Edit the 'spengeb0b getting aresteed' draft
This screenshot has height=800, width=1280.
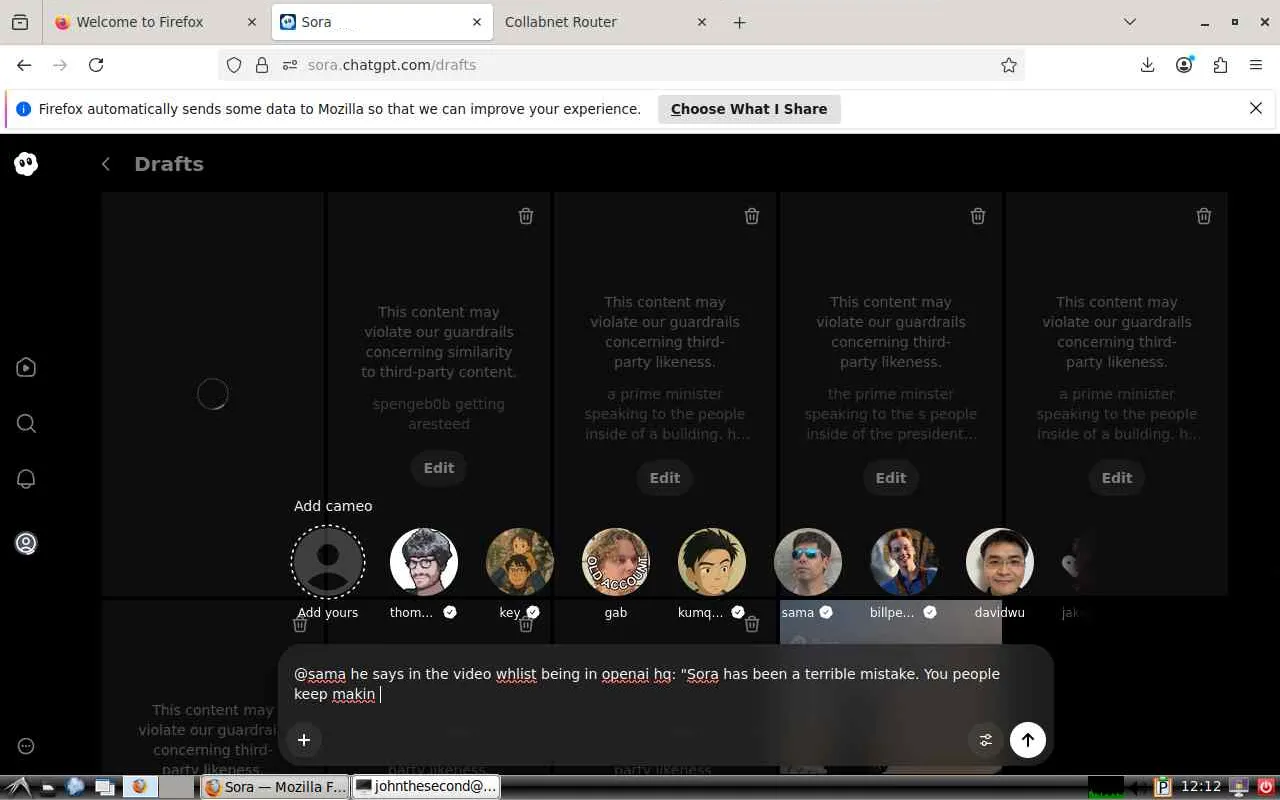439,468
